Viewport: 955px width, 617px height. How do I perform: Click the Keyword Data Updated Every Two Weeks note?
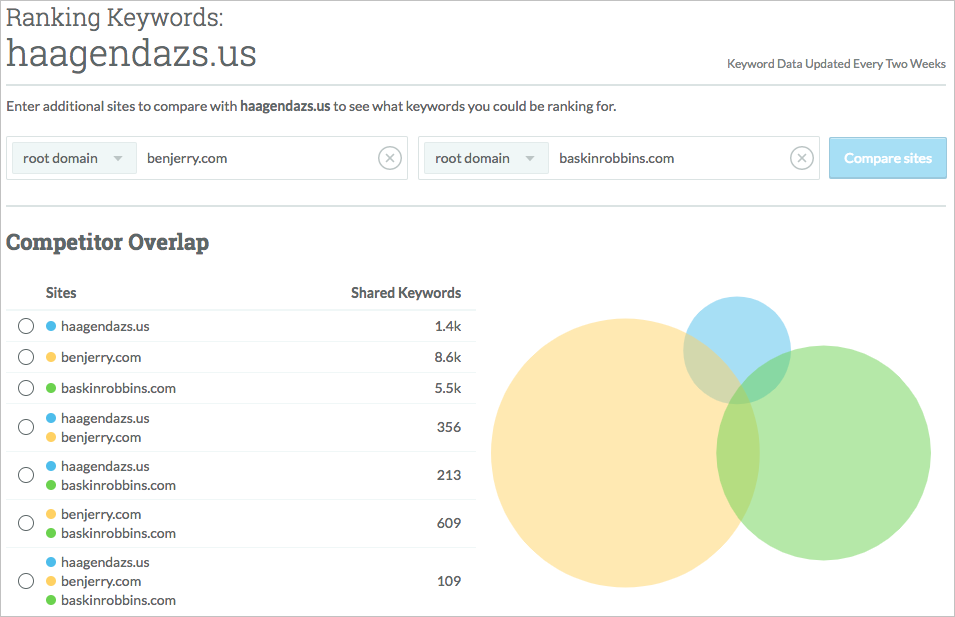836,64
